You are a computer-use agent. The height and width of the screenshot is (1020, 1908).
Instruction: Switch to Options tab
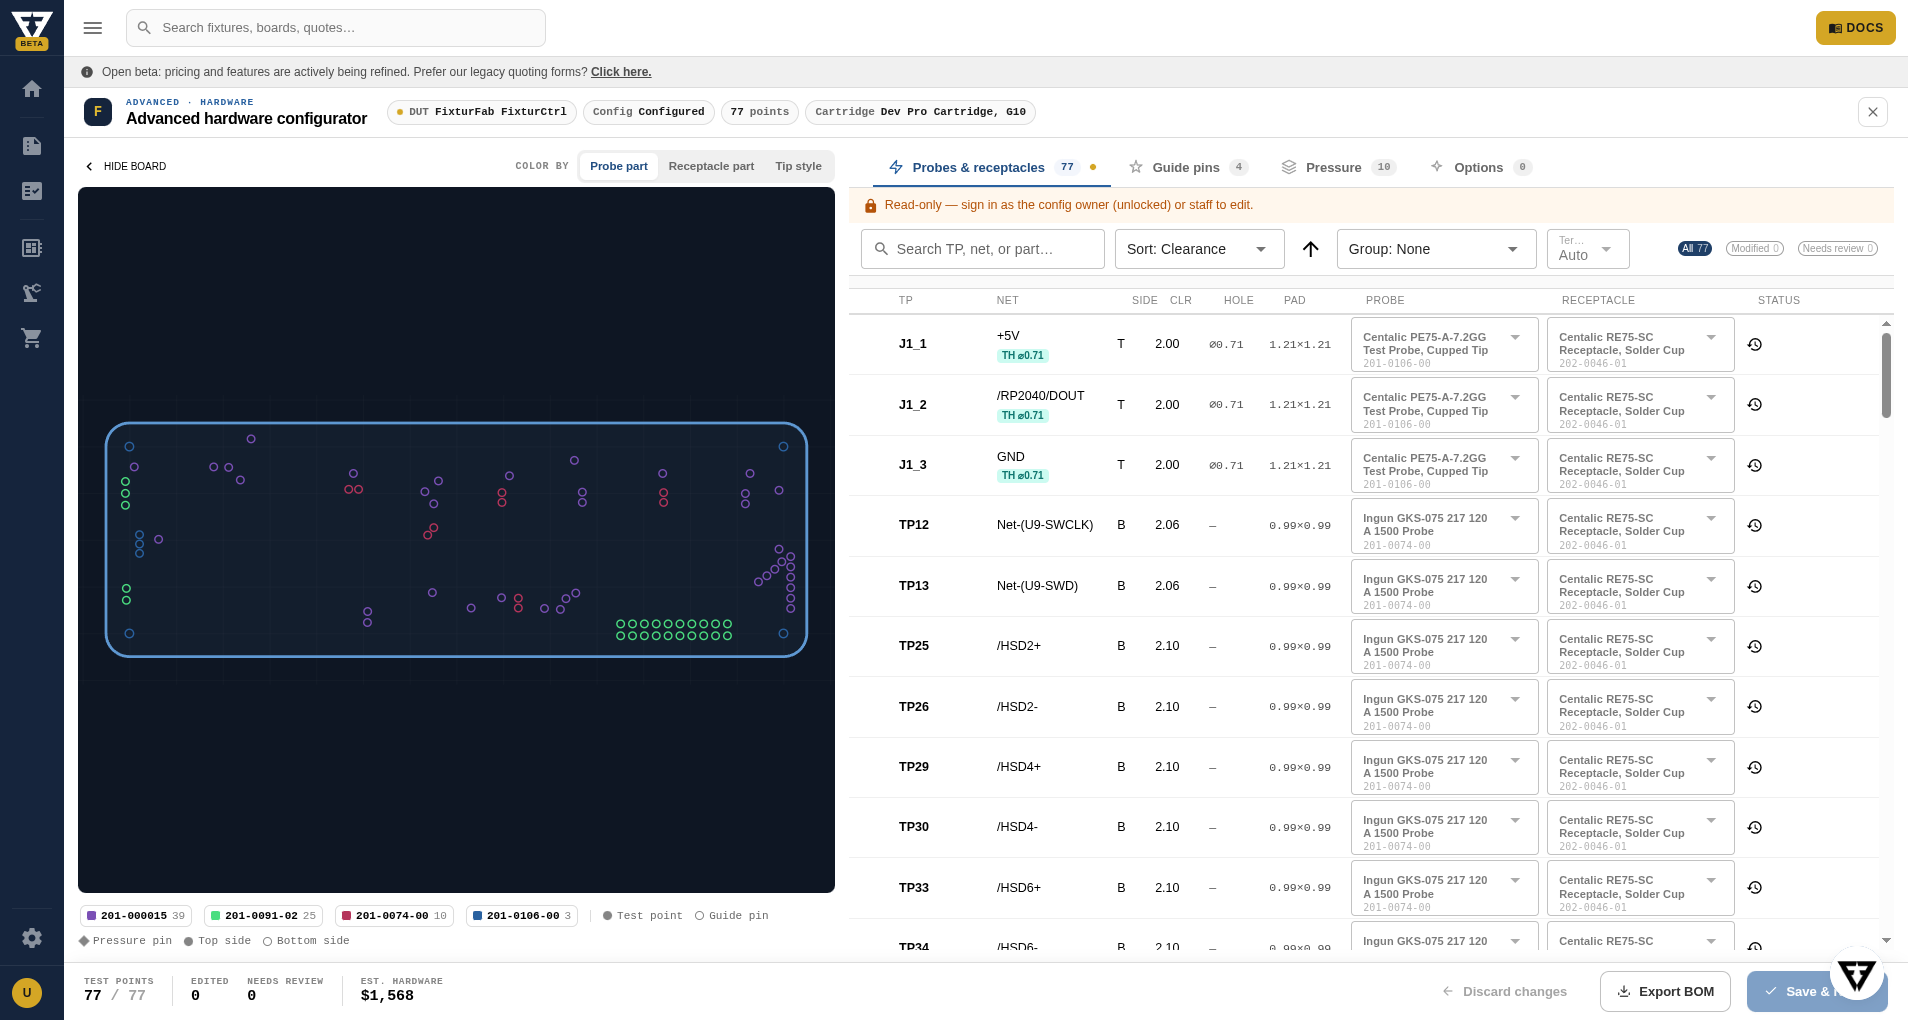[x=1481, y=167]
